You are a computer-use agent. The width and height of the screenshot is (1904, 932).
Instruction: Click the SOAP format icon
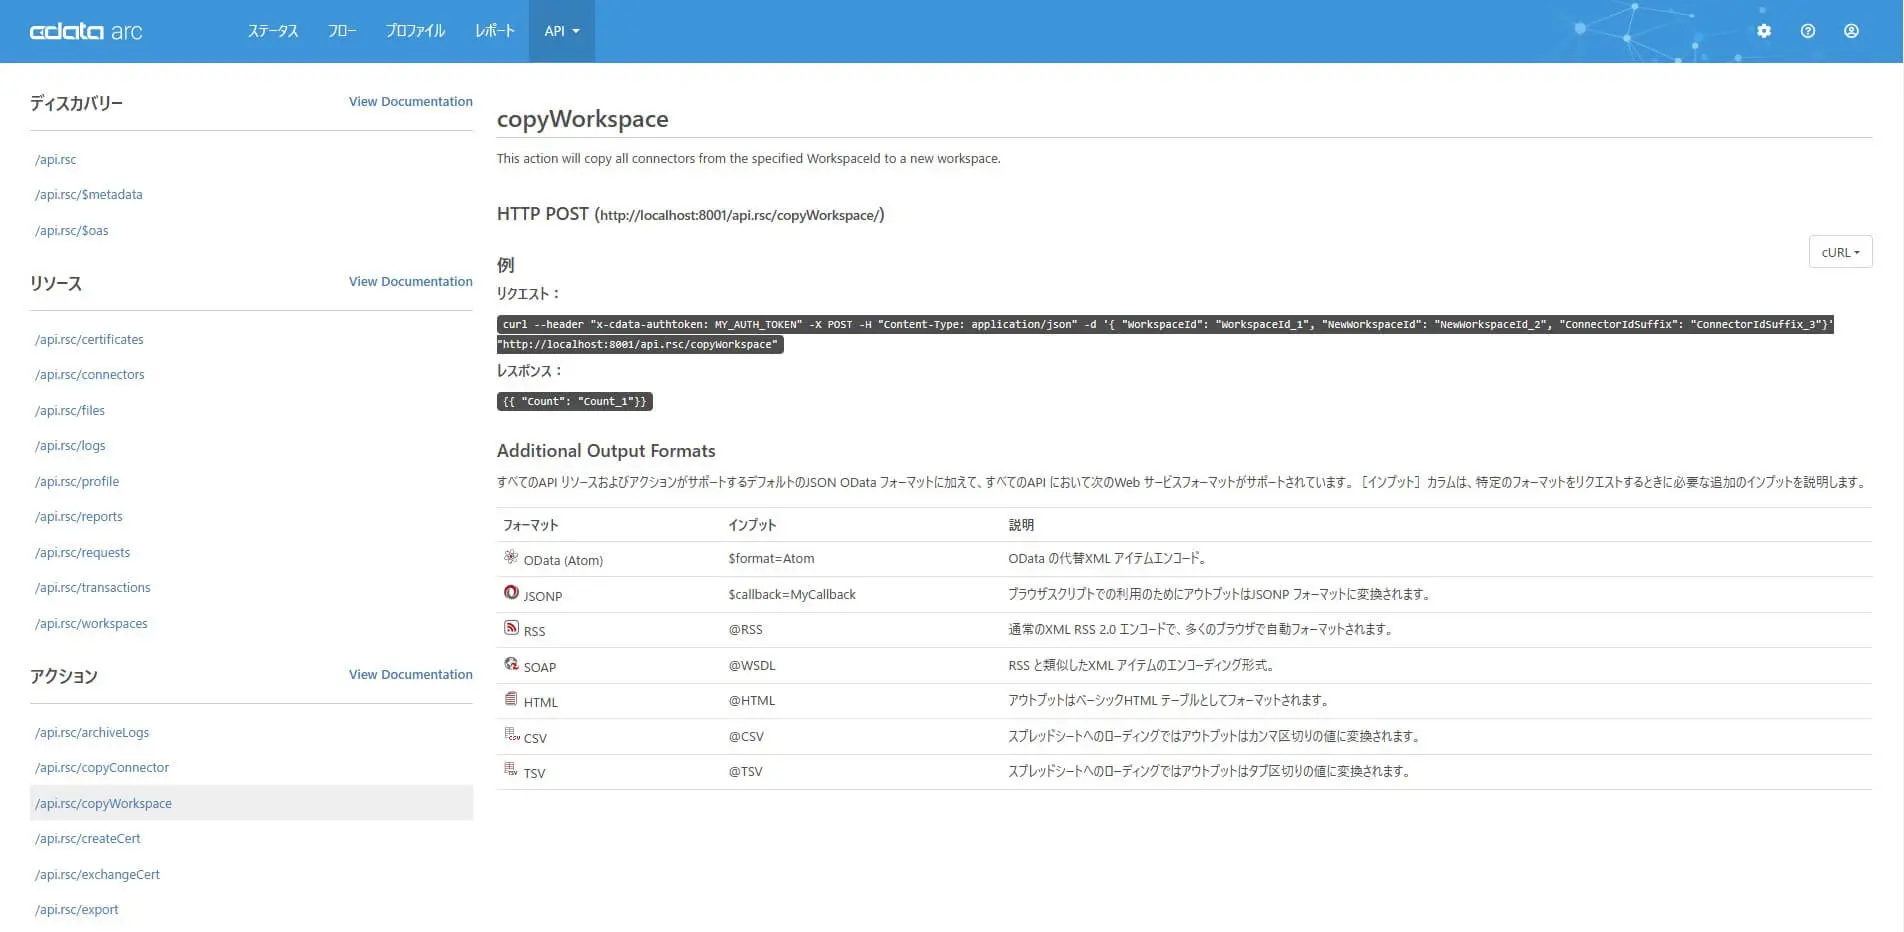[511, 664]
